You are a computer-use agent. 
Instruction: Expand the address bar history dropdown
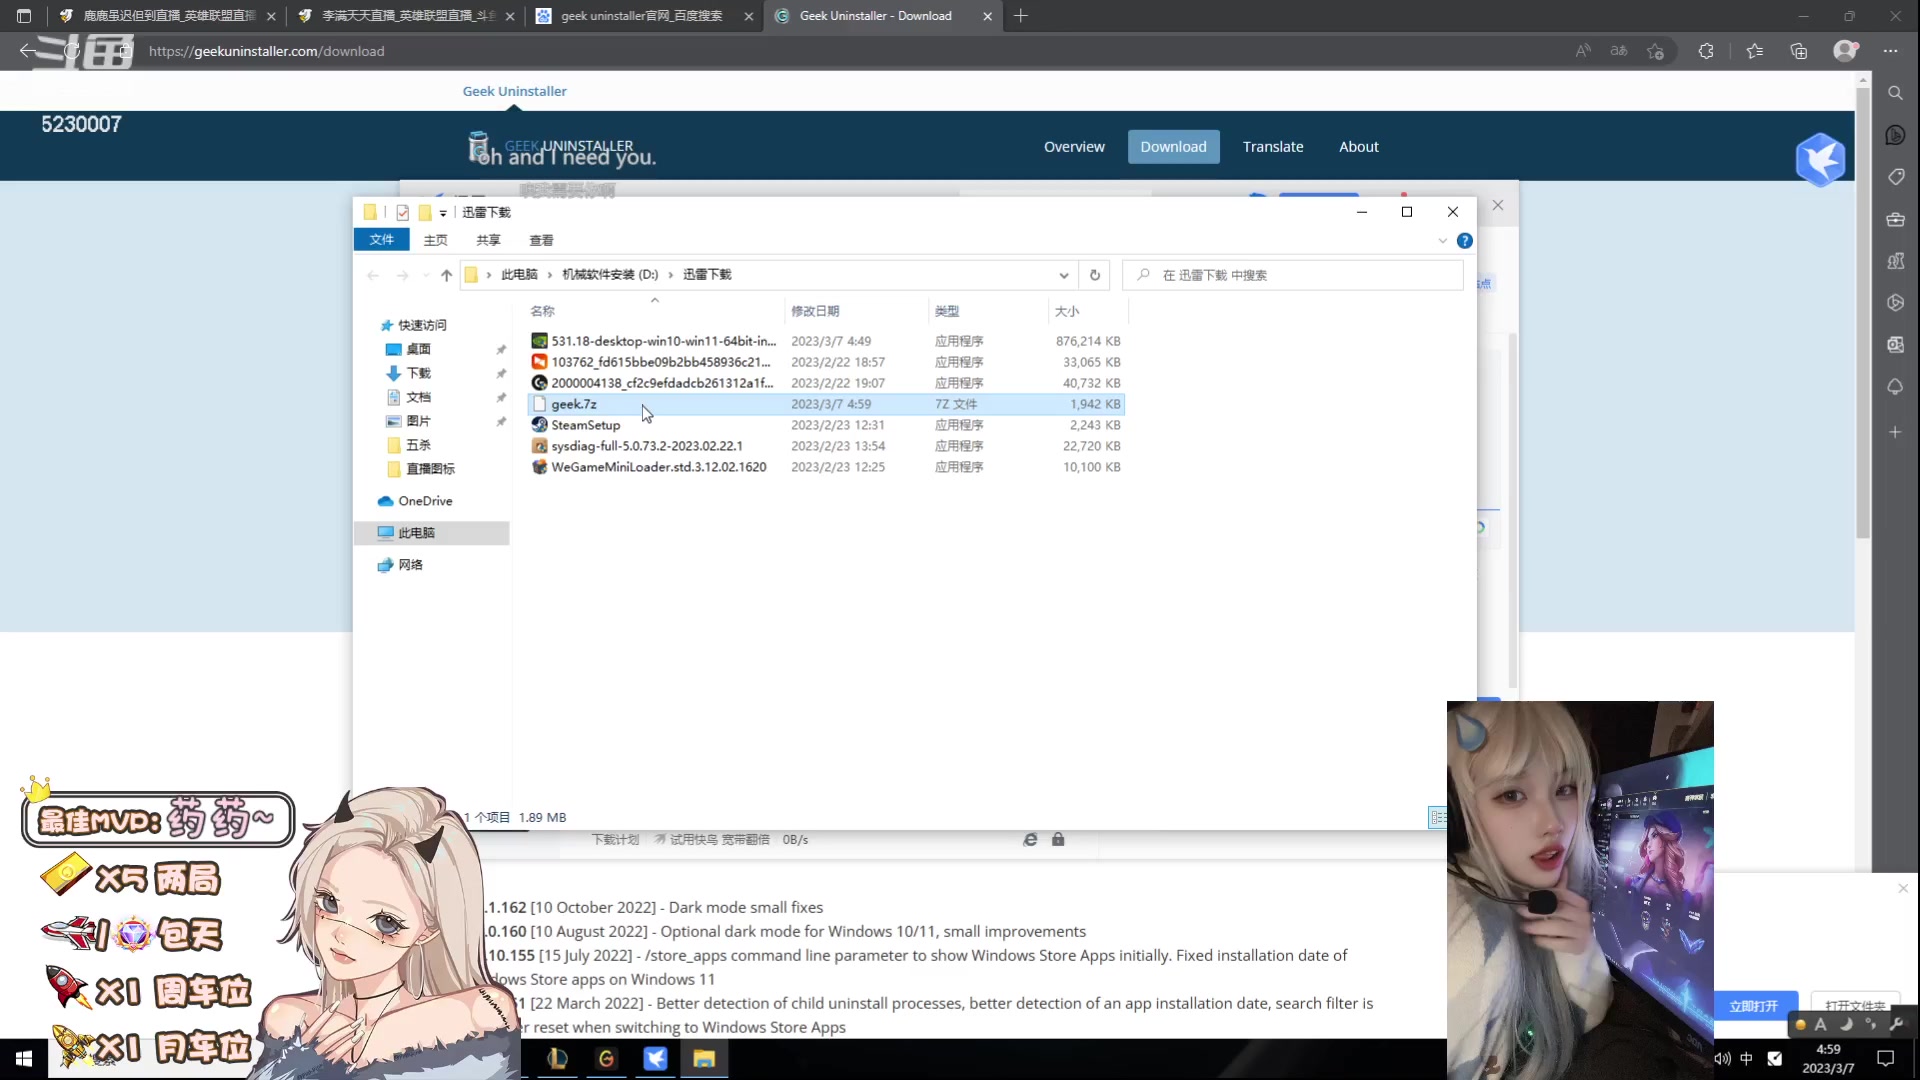click(x=1063, y=275)
